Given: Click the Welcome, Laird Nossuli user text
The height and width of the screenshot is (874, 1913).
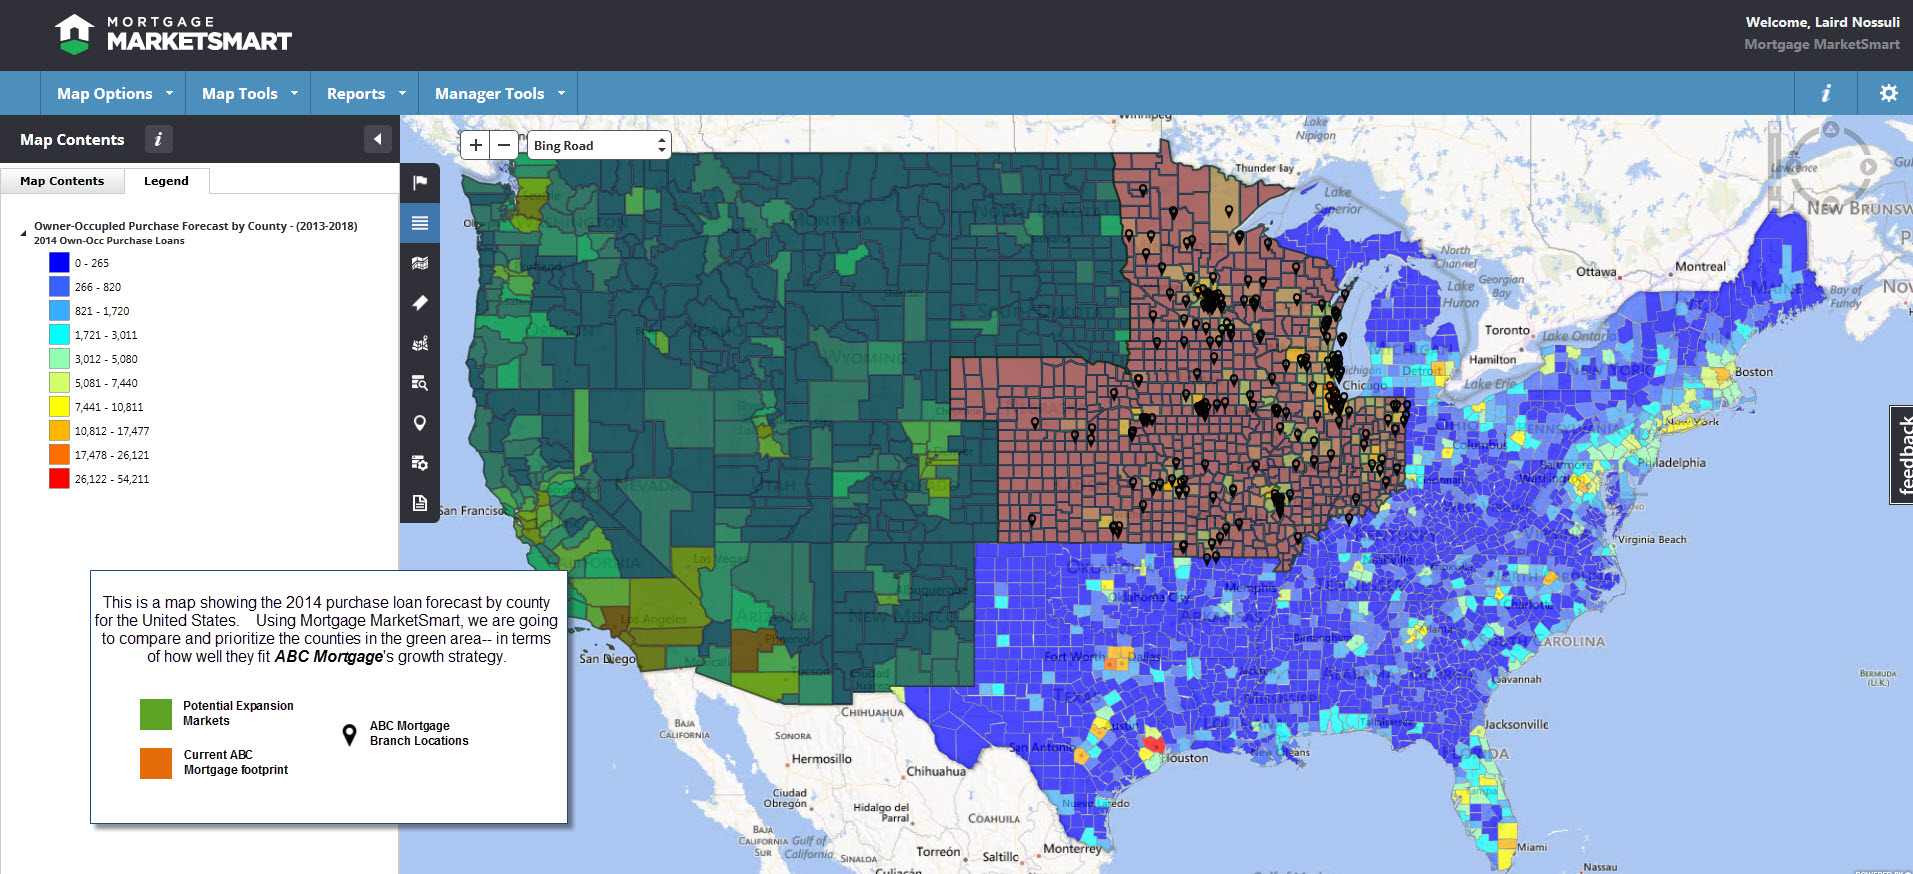Looking at the screenshot, I should point(1822,22).
